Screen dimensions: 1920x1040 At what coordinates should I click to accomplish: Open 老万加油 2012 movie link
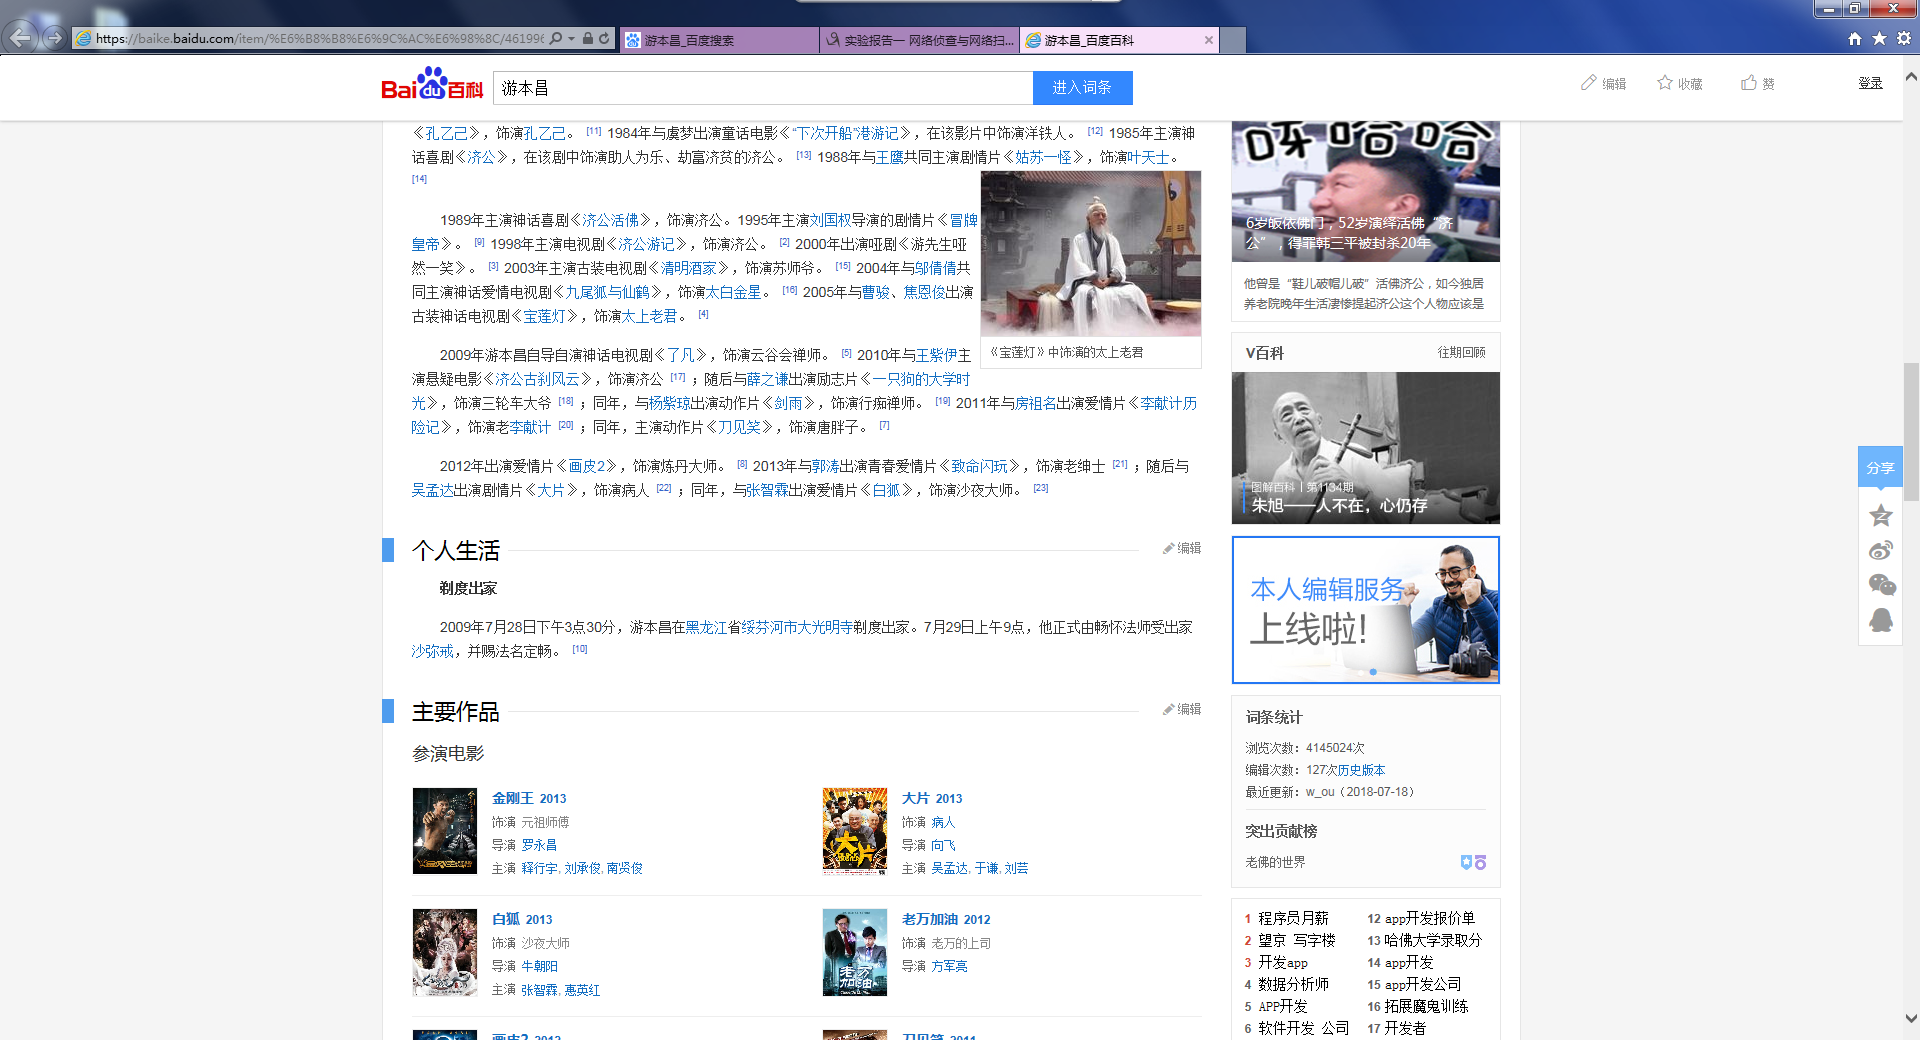click(x=946, y=919)
